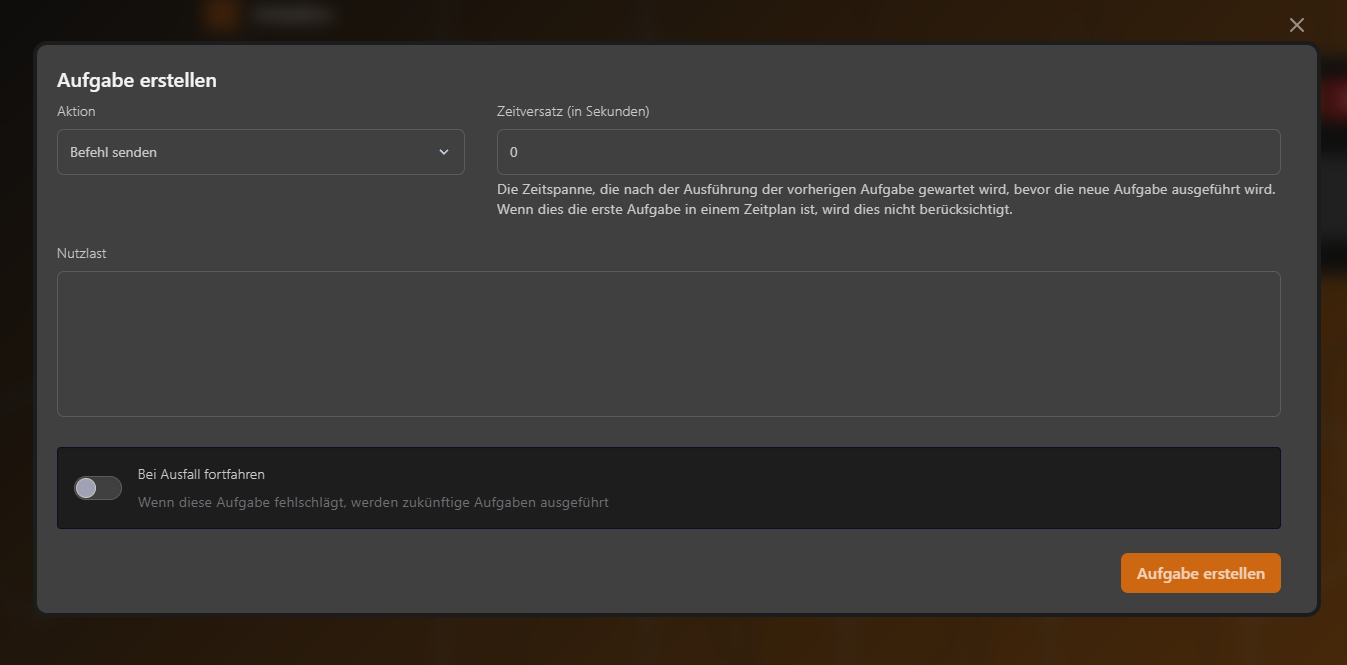The height and width of the screenshot is (665, 1347).
Task: Enable the Bei Ausfall fortfahren switch
Action: point(98,488)
